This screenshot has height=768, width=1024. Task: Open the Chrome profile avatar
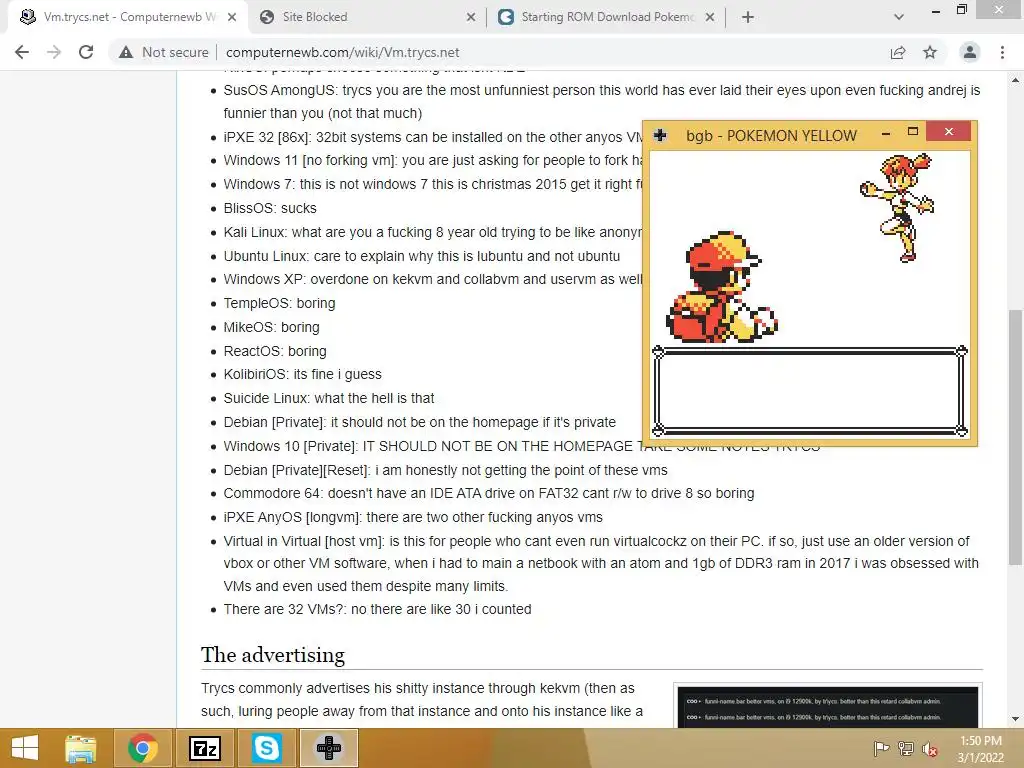[x=970, y=52]
